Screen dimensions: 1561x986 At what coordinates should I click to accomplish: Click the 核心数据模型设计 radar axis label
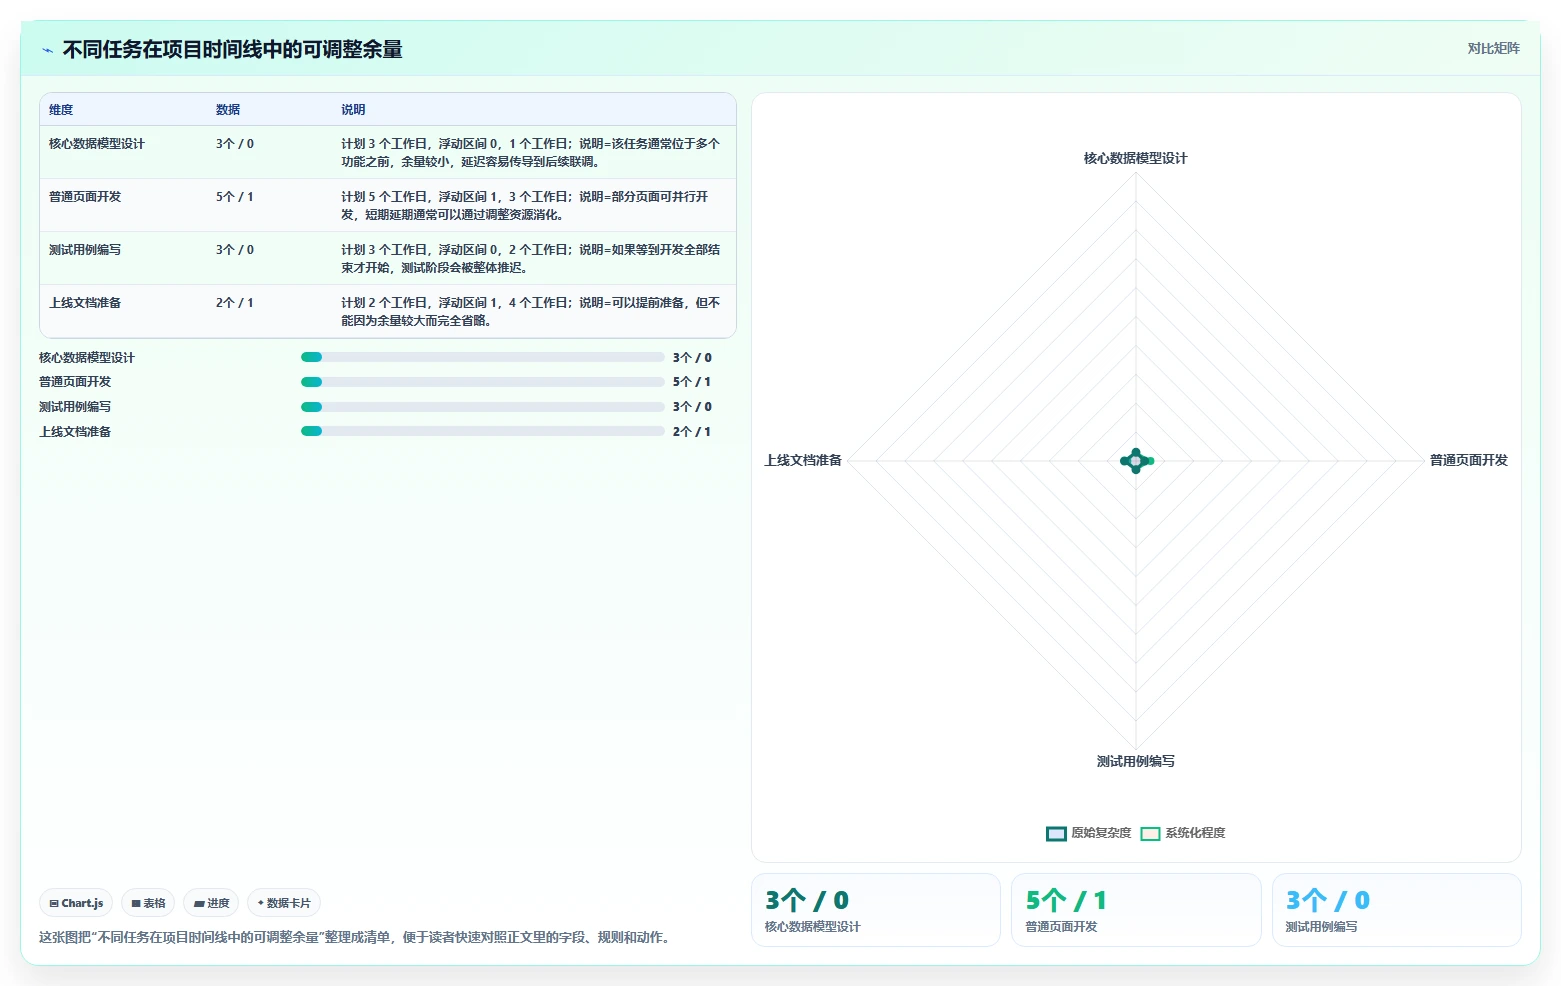click(x=1135, y=158)
